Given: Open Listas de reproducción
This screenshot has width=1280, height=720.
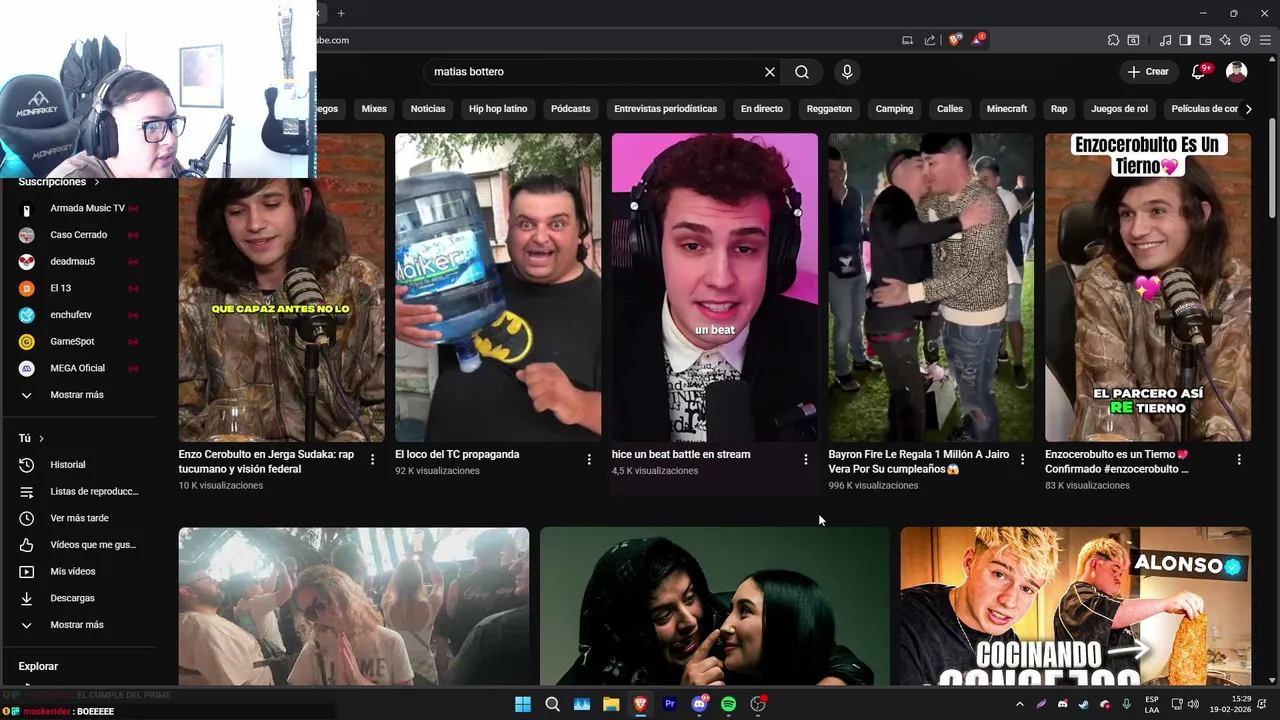Looking at the screenshot, I should click(x=78, y=492).
